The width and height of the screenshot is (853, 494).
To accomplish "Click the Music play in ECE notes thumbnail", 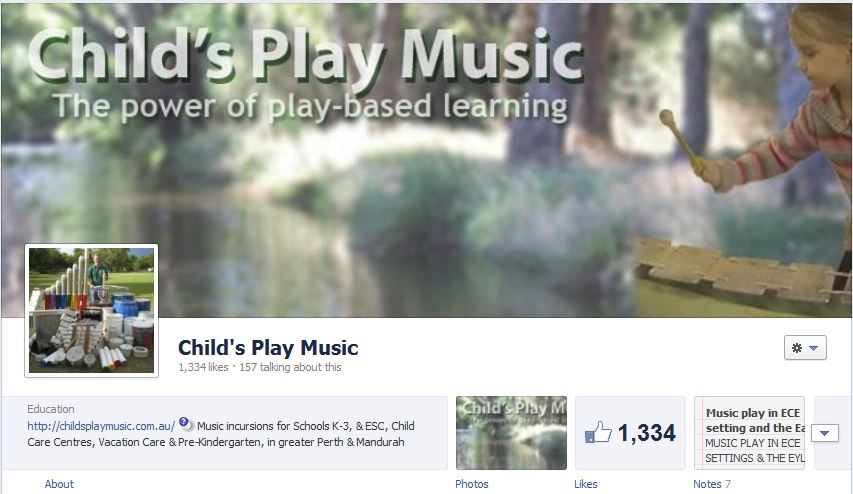I will (750, 433).
